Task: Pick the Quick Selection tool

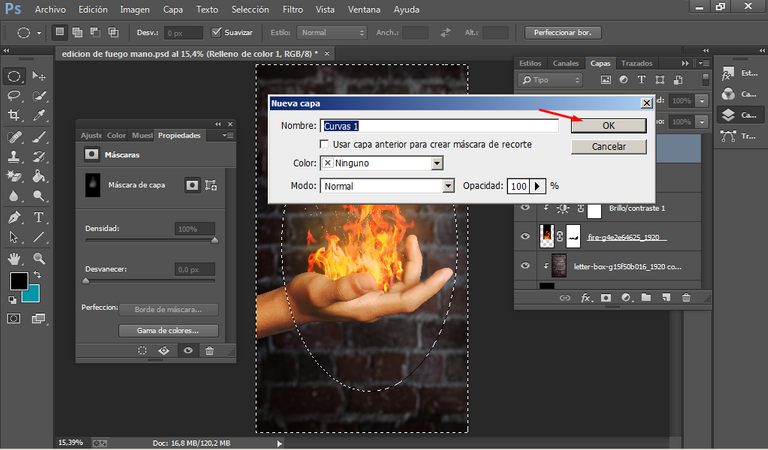Action: pyautogui.click(x=39, y=95)
